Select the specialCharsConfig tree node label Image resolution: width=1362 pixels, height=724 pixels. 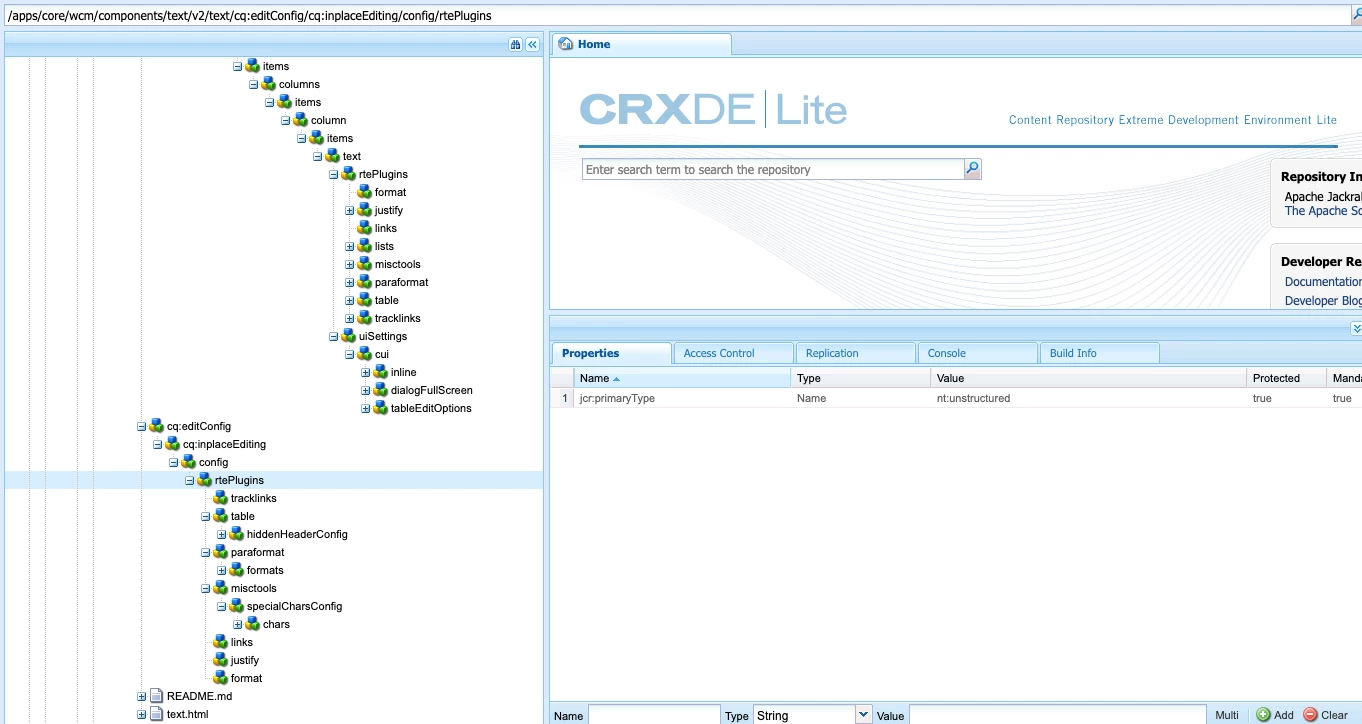click(x=294, y=606)
